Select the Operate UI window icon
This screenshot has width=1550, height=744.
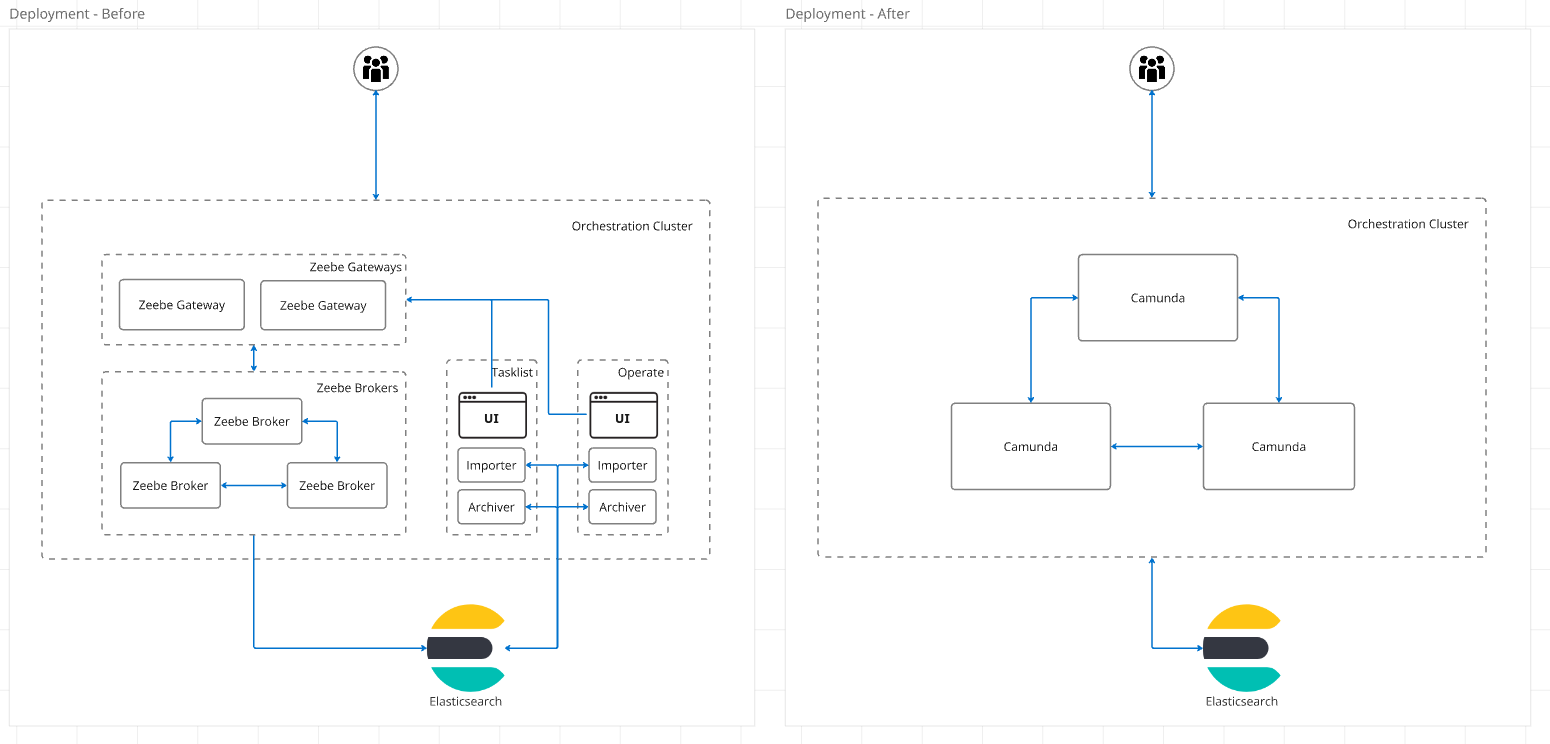click(x=623, y=415)
